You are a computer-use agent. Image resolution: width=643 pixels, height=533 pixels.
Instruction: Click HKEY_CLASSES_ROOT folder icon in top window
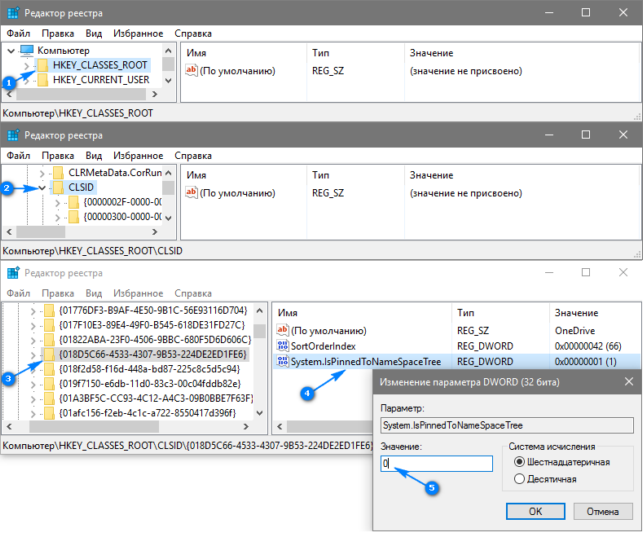(43, 65)
